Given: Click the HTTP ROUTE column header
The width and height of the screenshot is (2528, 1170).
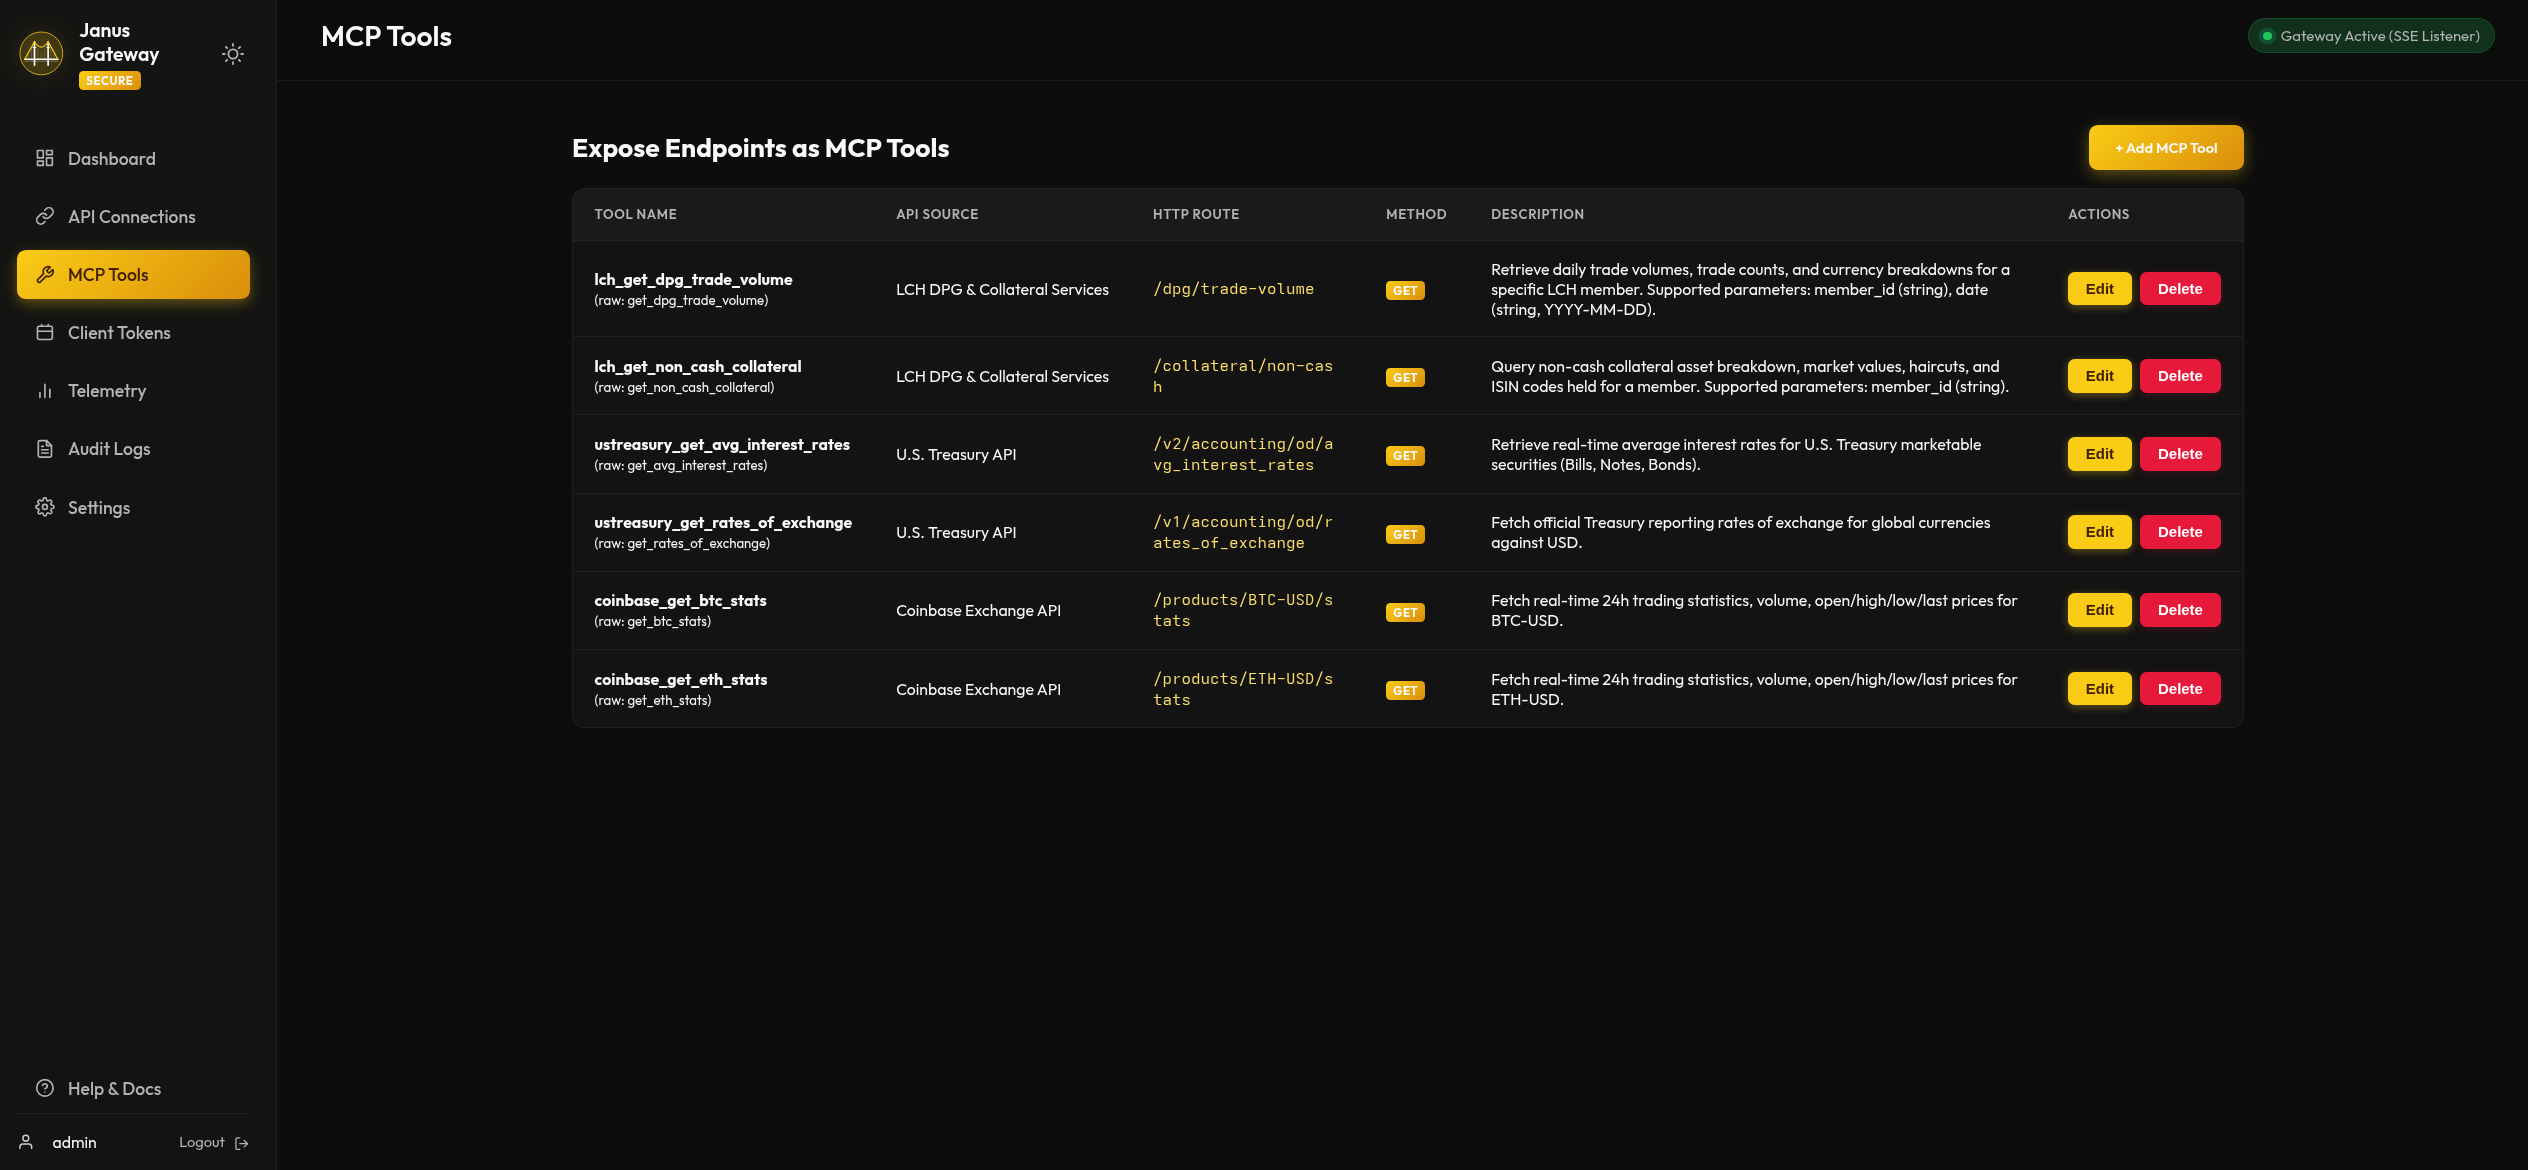Looking at the screenshot, I should (x=1196, y=214).
